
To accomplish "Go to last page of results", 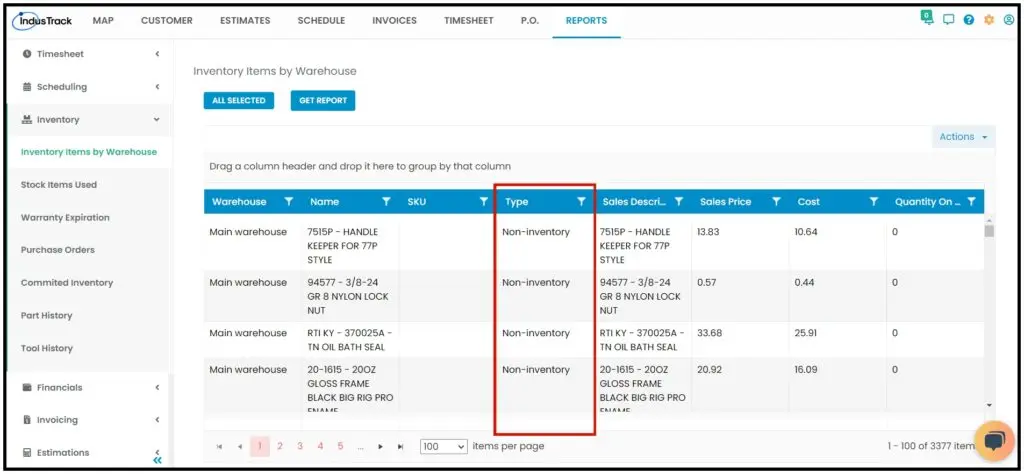I will point(400,447).
